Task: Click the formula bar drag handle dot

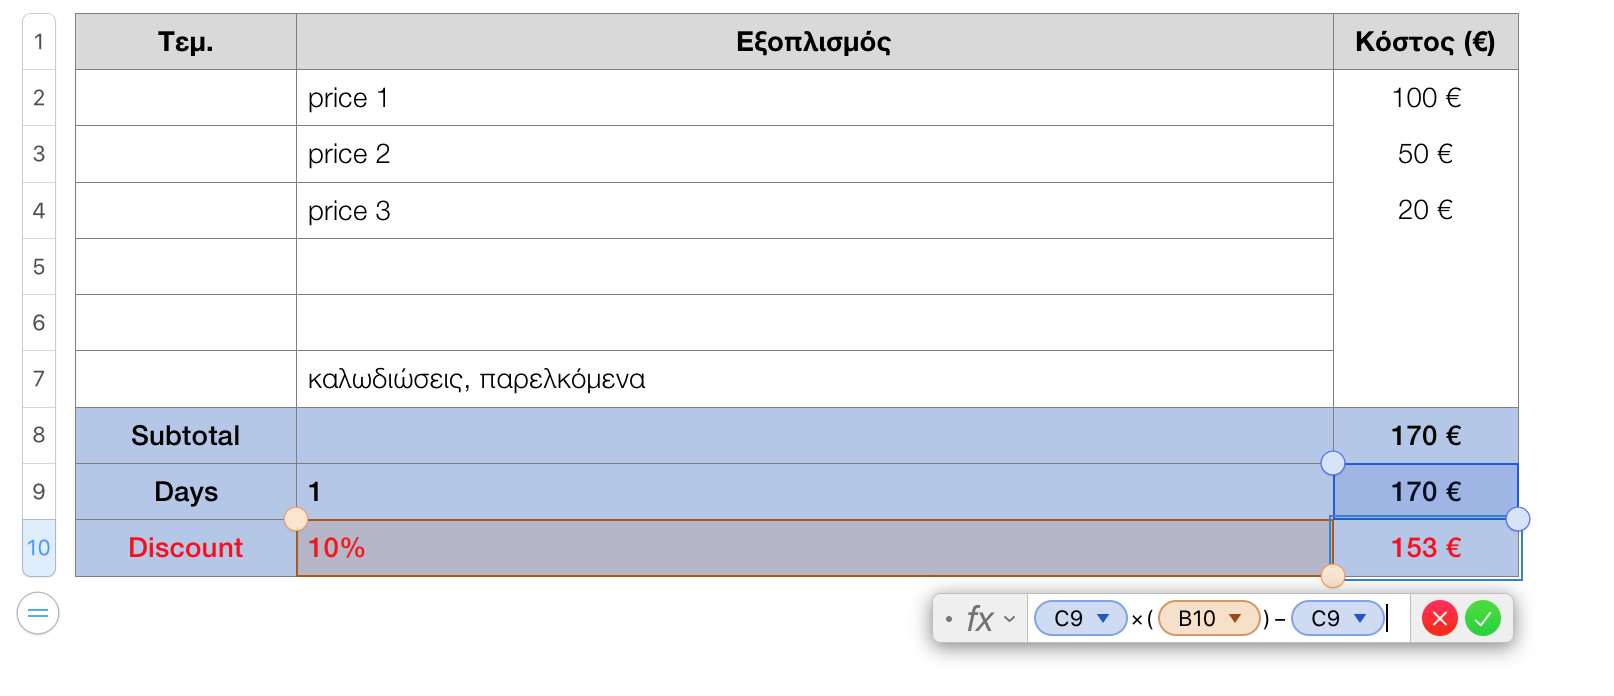Action: tap(948, 619)
